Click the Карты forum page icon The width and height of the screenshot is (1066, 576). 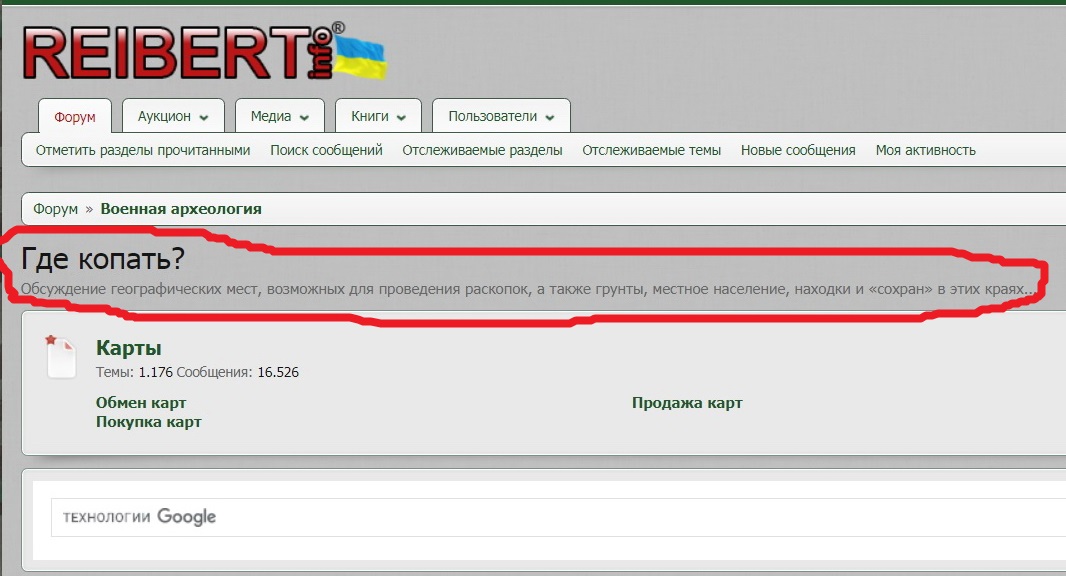(x=61, y=357)
